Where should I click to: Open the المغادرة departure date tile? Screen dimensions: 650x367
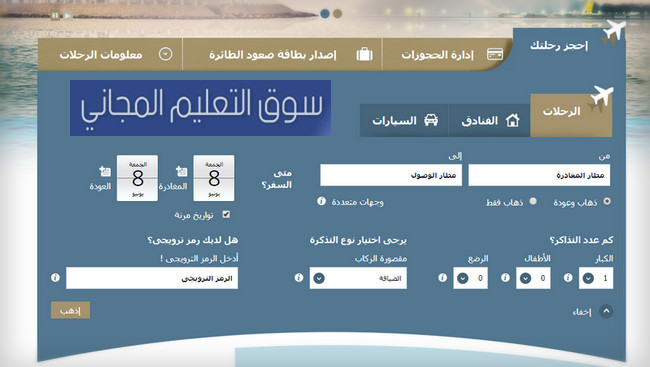click(213, 178)
